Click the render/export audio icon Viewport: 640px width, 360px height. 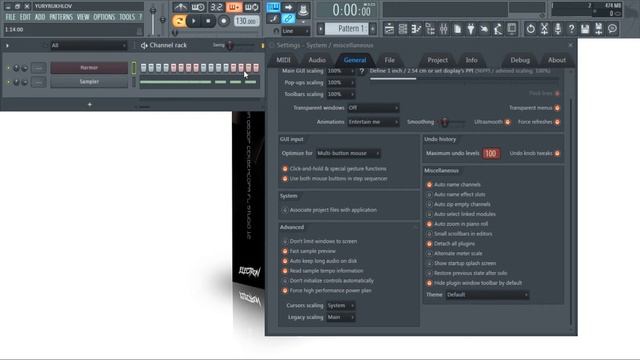598,29
